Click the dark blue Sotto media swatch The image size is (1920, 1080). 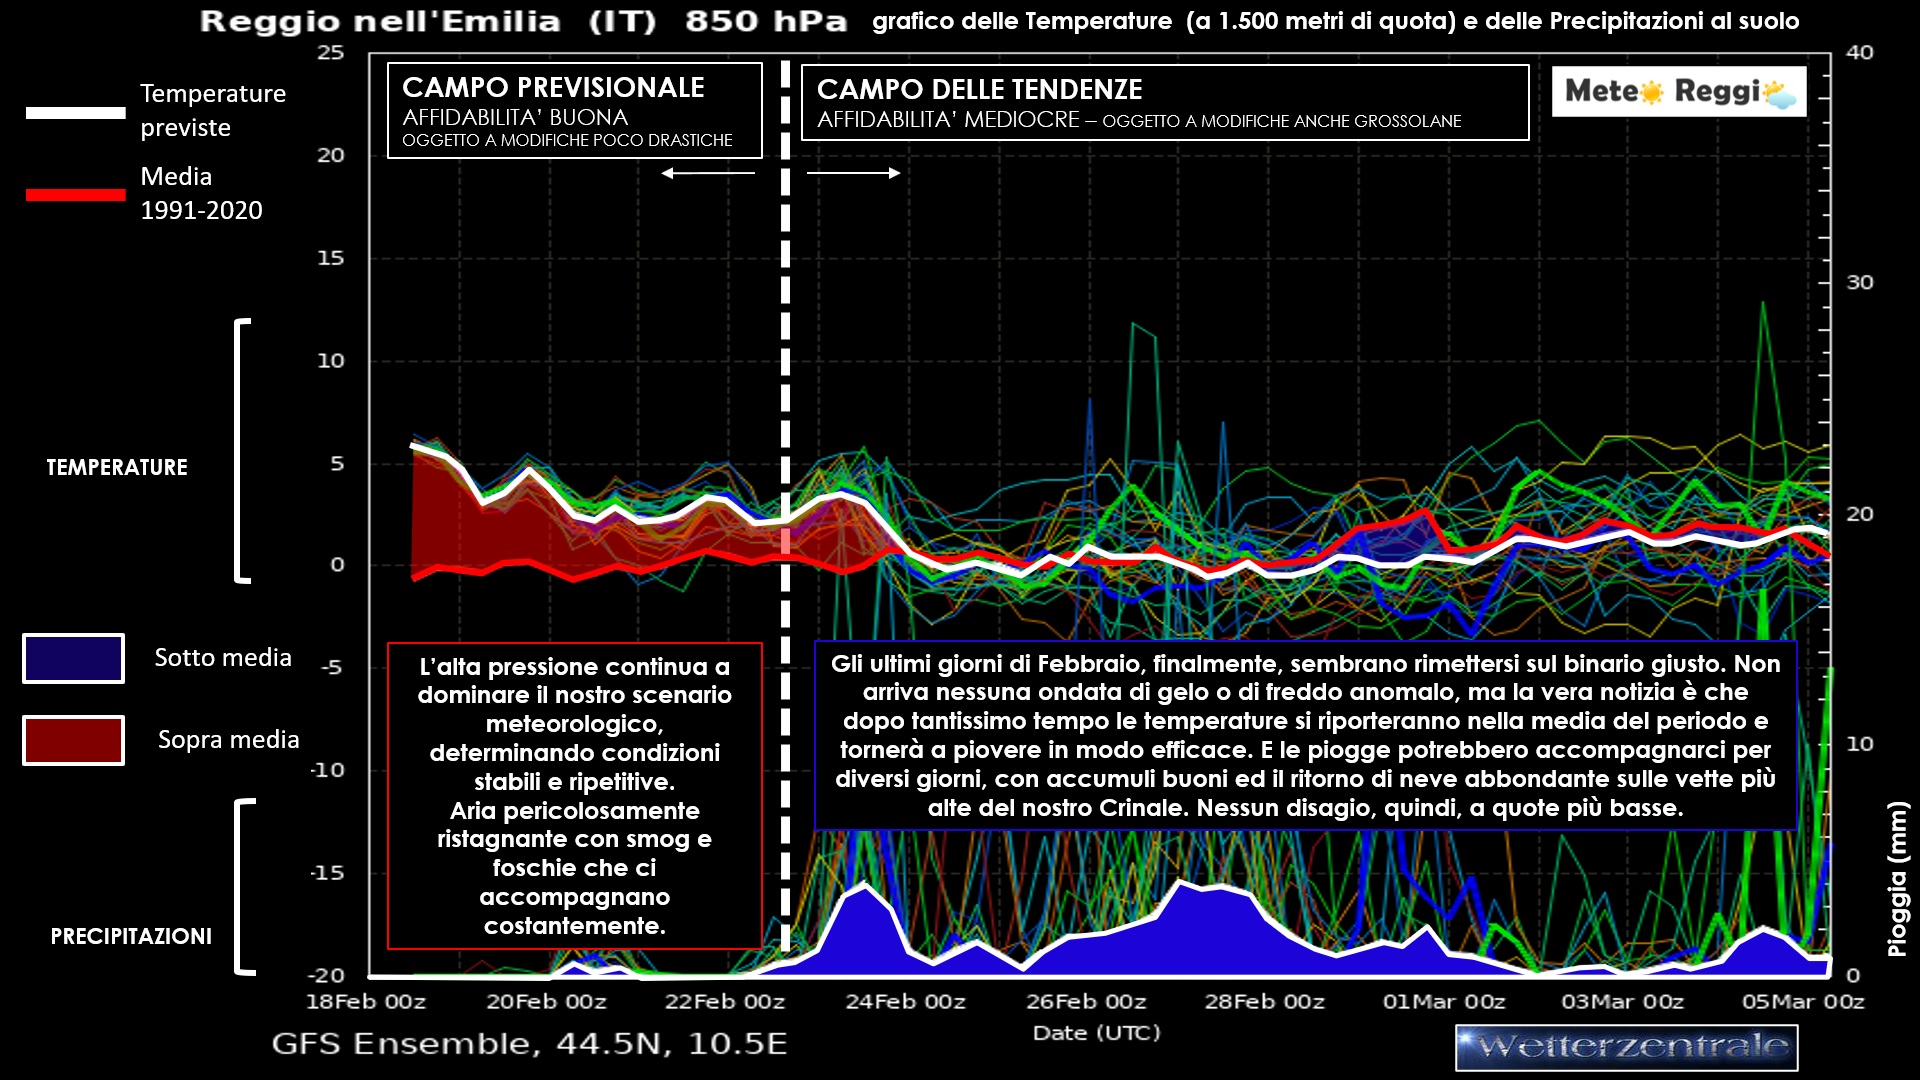click(74, 658)
